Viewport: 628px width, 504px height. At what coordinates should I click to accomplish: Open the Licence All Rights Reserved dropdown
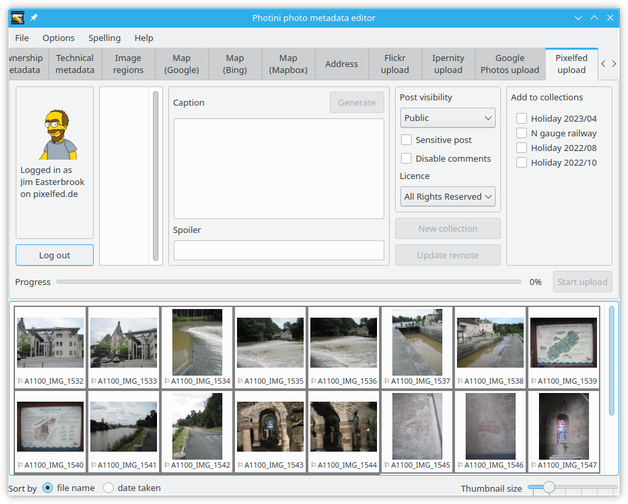pos(448,197)
